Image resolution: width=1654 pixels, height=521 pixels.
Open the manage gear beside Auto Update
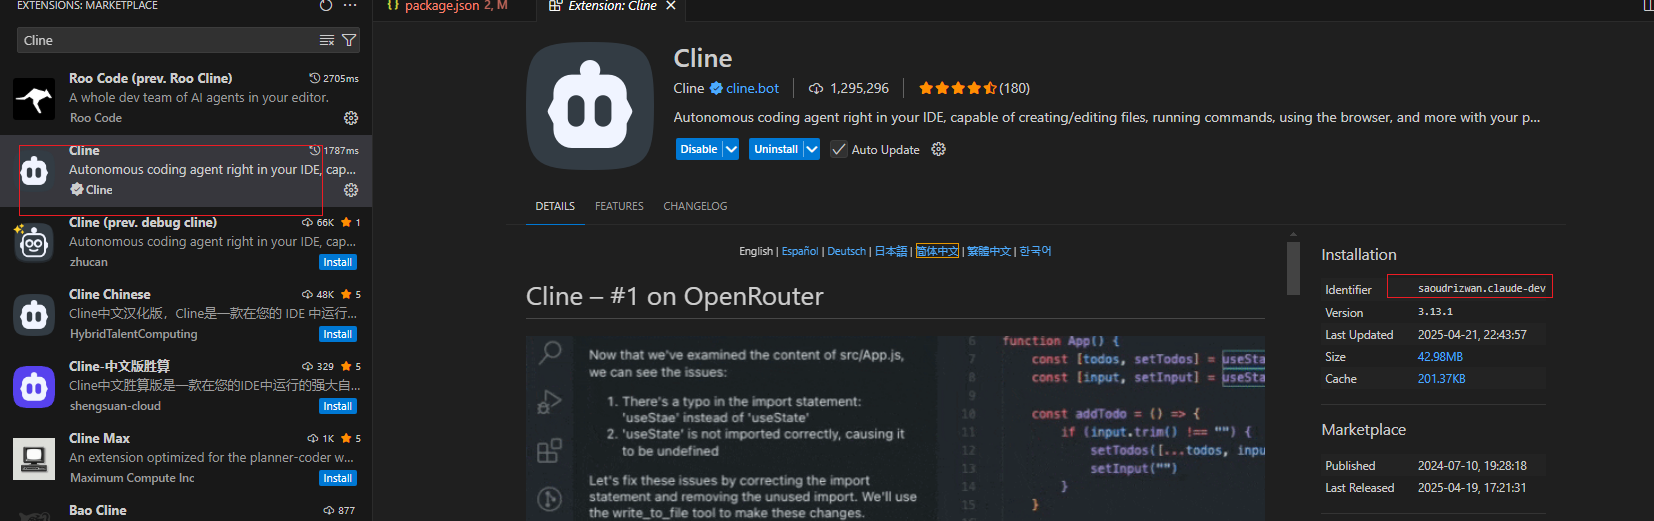tap(938, 149)
